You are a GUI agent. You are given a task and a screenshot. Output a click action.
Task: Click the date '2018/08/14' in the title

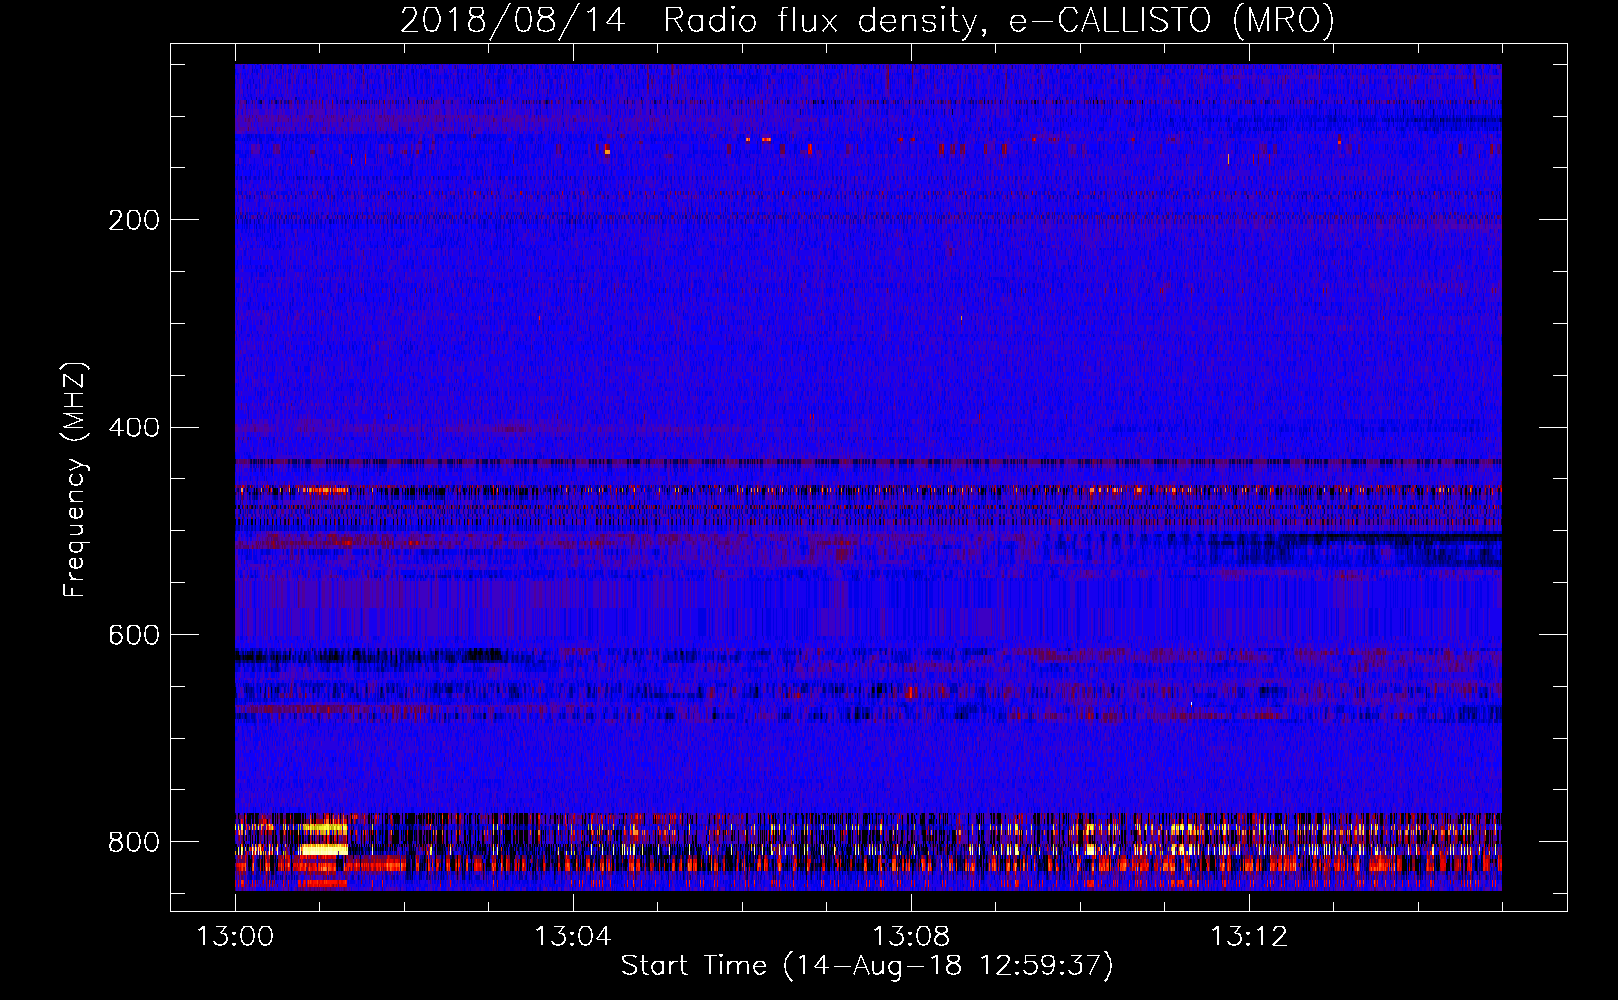tap(513, 20)
